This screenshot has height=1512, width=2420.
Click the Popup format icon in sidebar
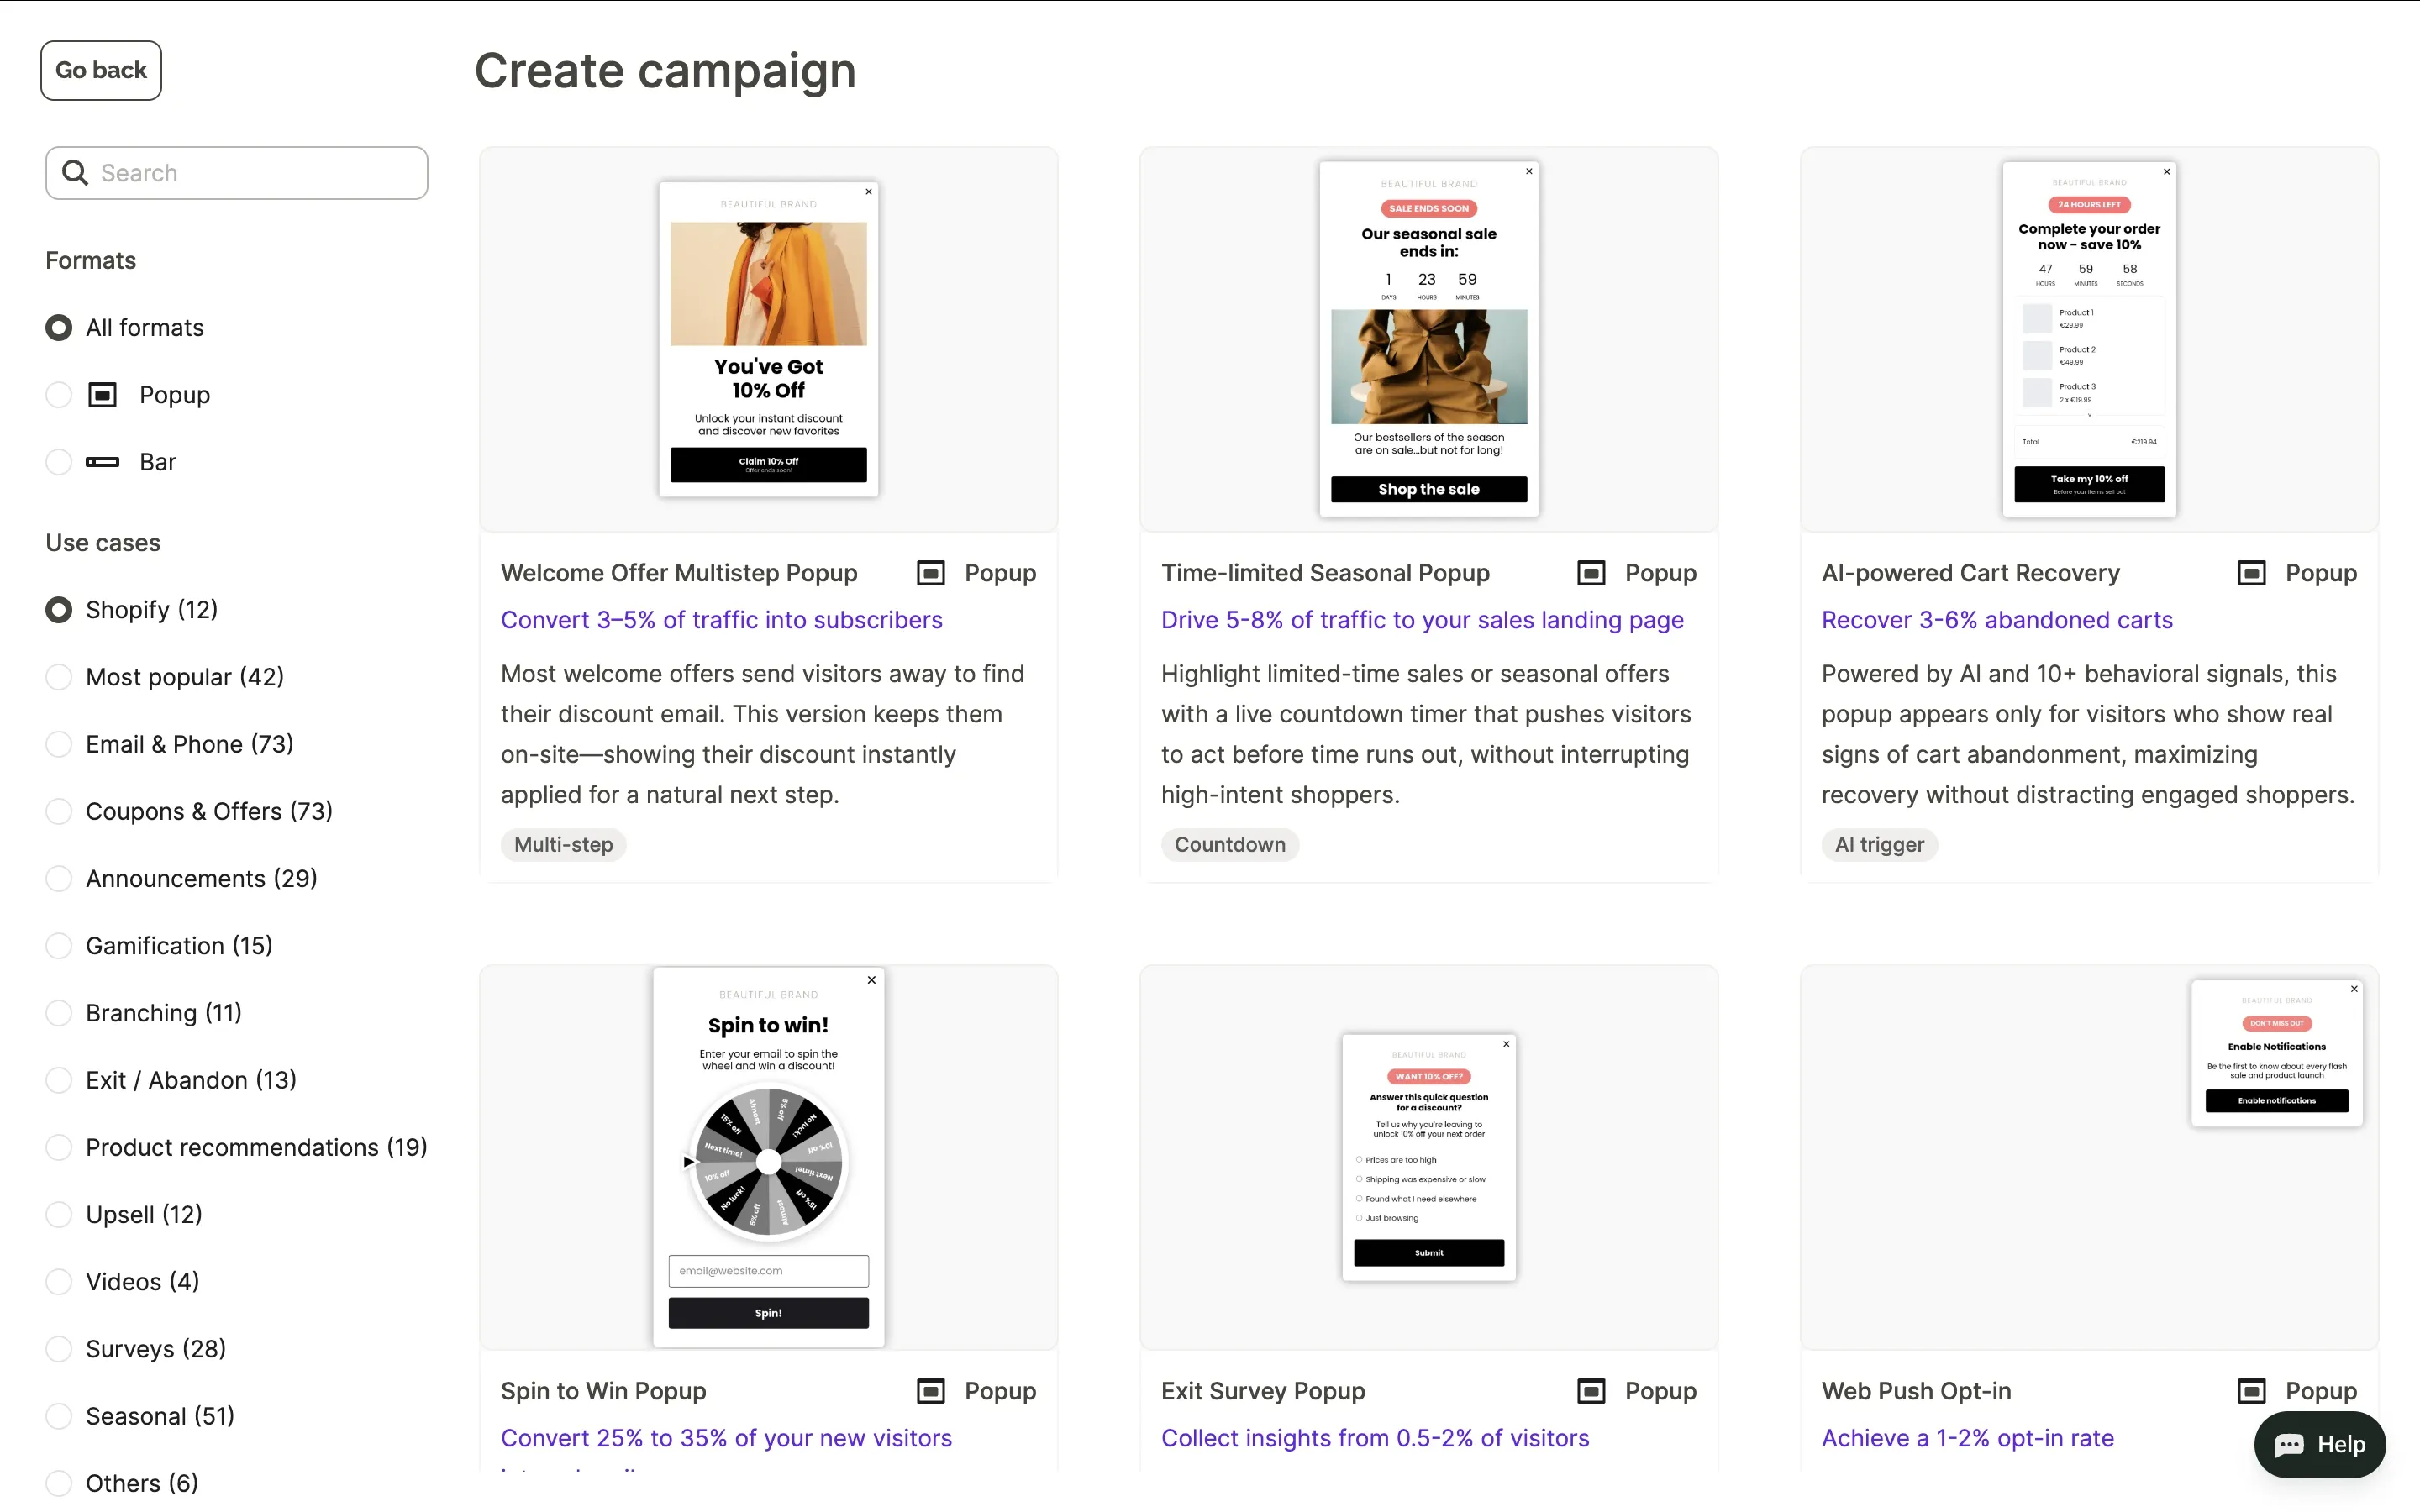[x=102, y=395]
